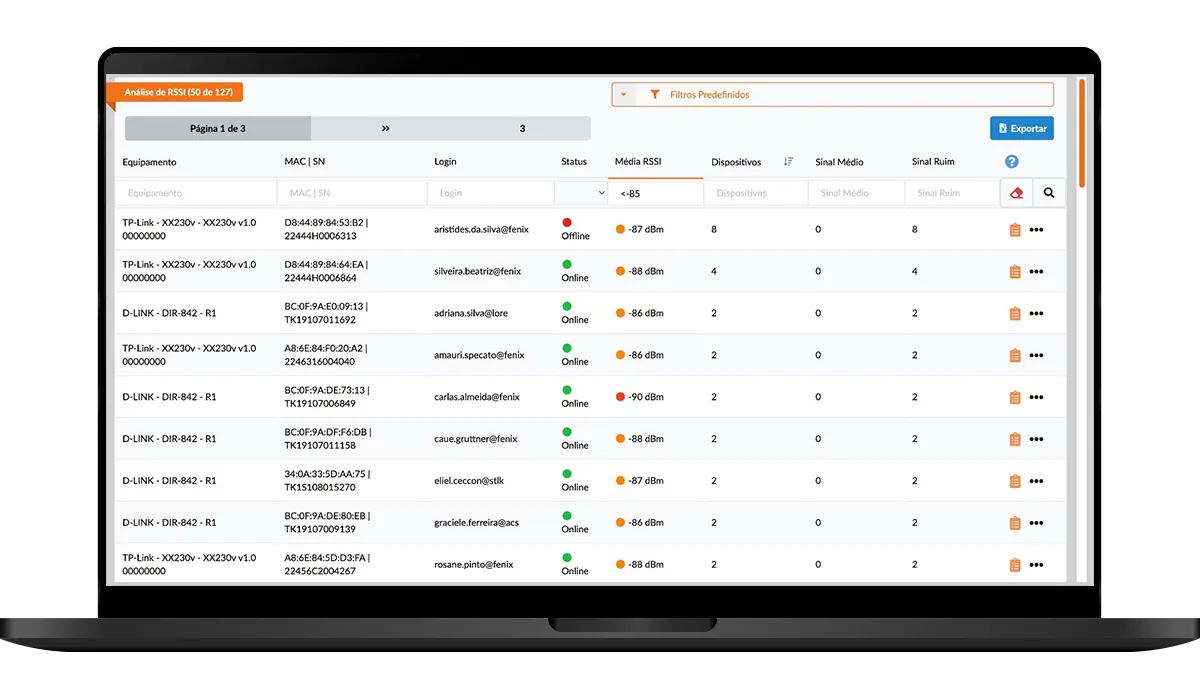Screen dimensions: 1200x700
Task: Open three-dot menu for rosane.pinto@fenix row
Action: click(x=1036, y=565)
